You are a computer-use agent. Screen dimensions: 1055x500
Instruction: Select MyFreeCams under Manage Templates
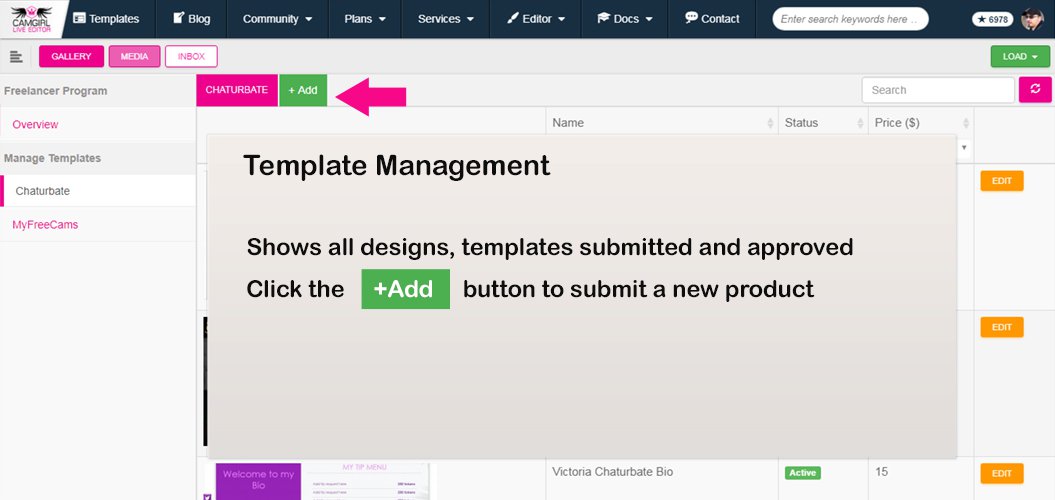tap(45, 225)
